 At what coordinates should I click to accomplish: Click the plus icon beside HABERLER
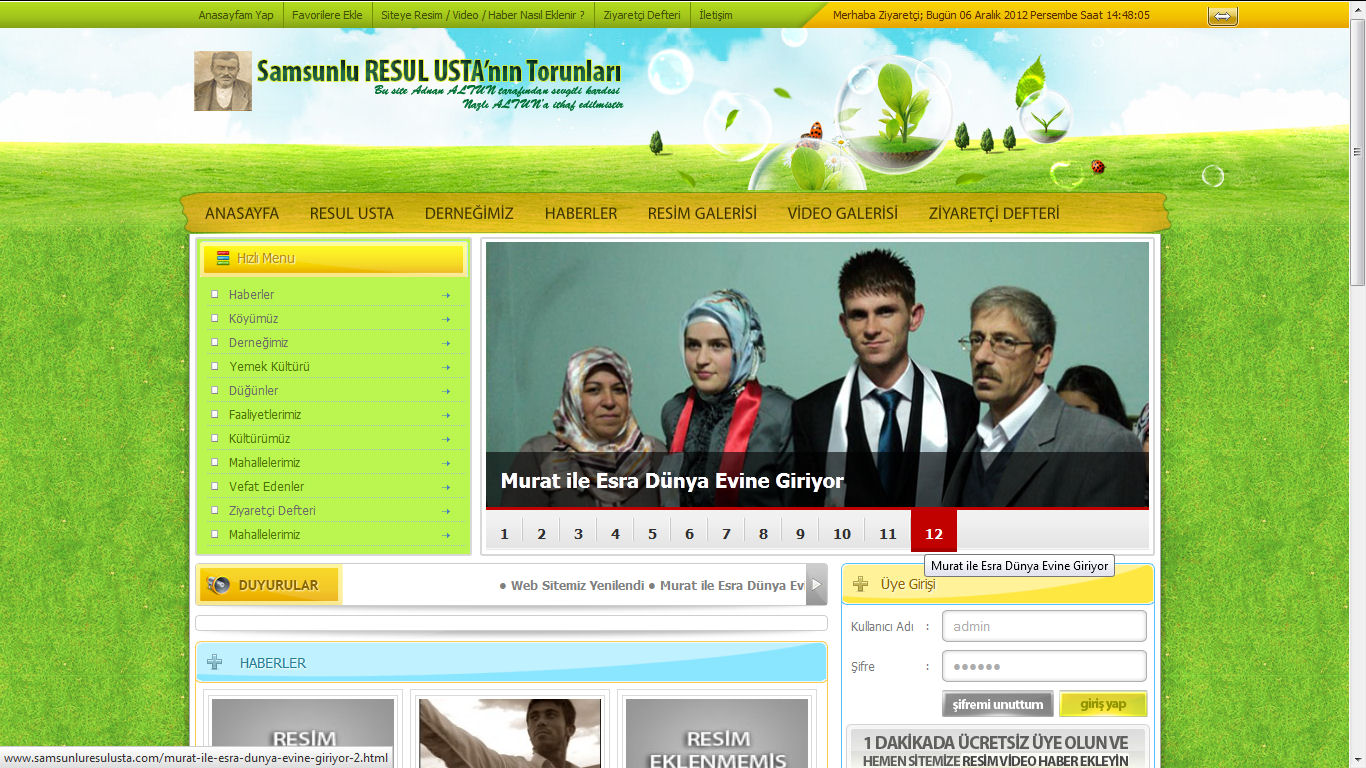[215, 662]
